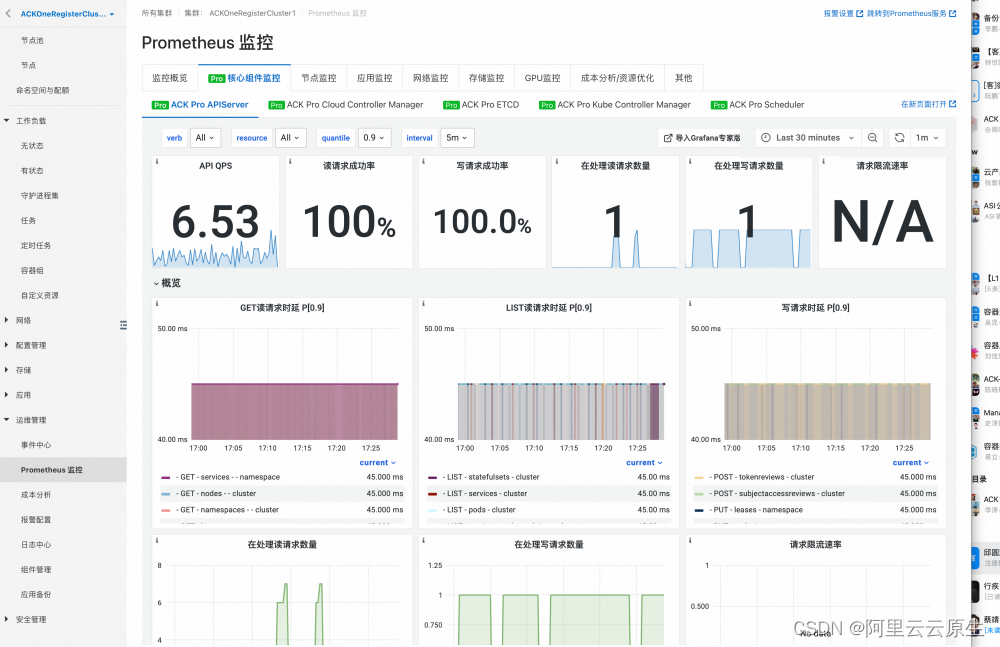Click the info icon on 读请求成功率 panel
The width and height of the screenshot is (1000, 647).
click(290, 161)
